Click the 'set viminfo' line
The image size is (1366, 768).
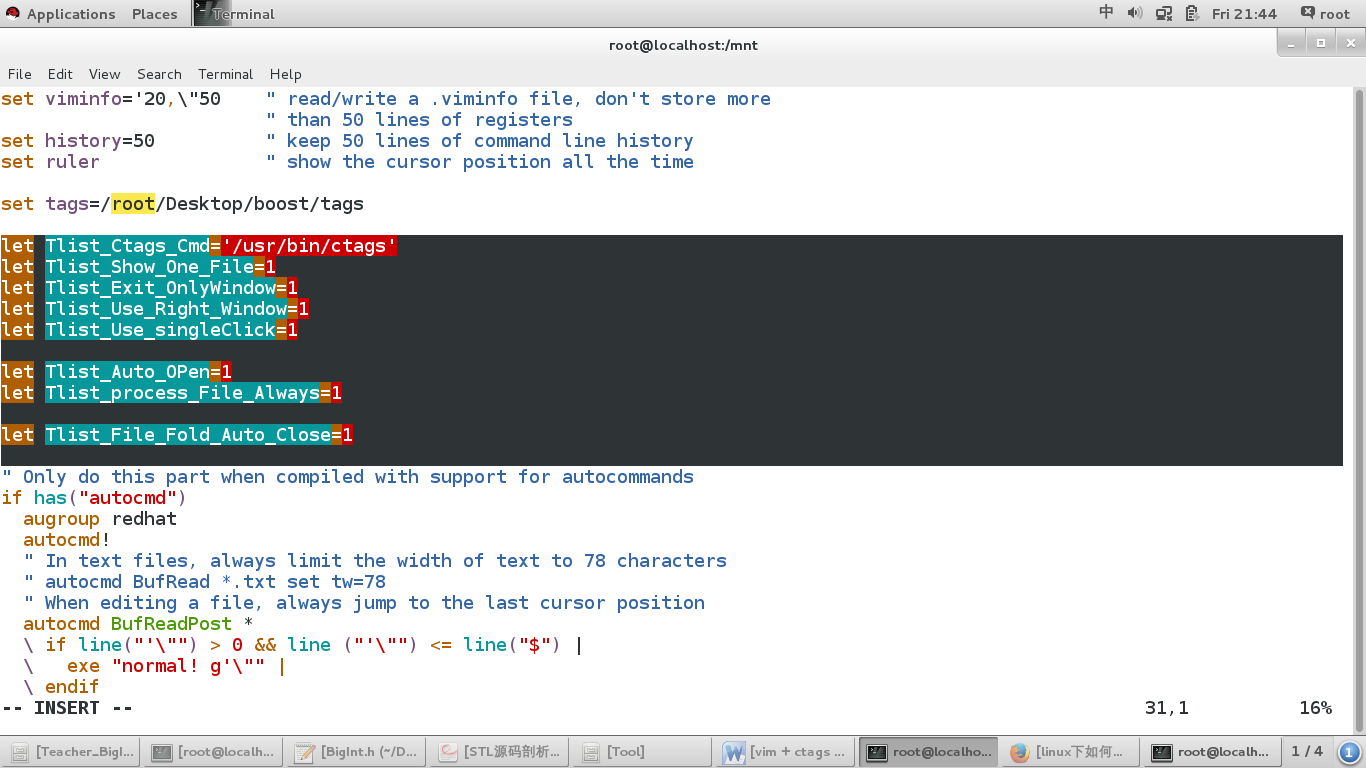point(386,99)
